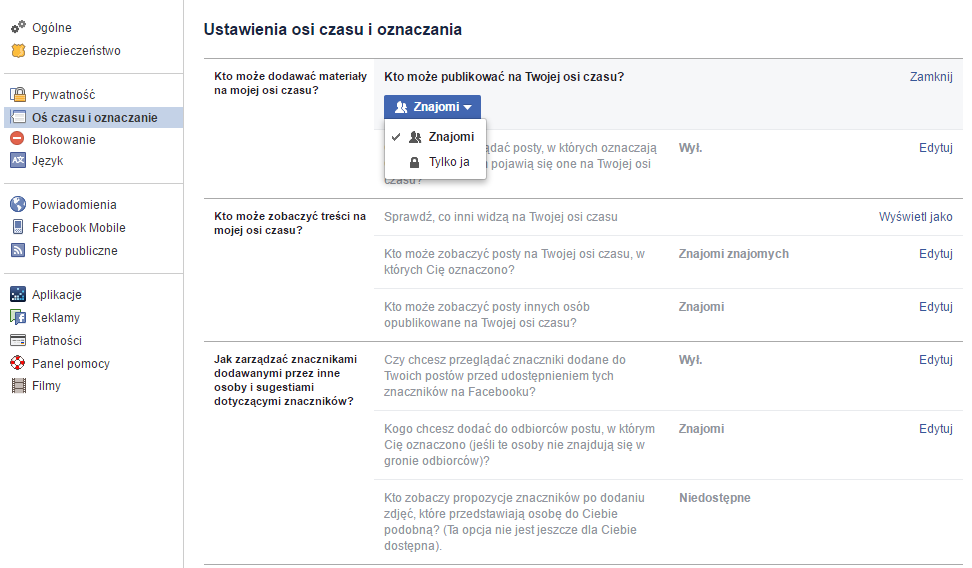Click the Ogólne gears icon

point(18,28)
